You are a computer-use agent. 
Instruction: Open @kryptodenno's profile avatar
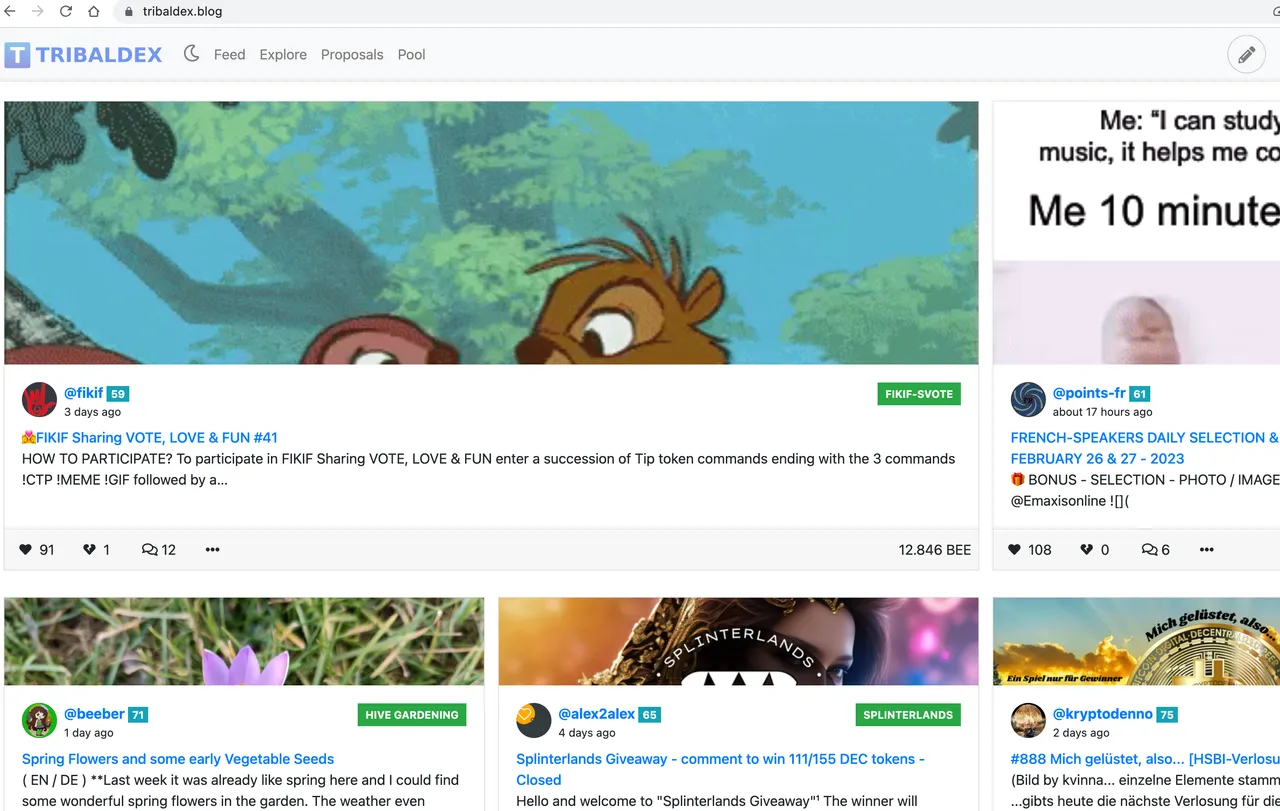tap(1028, 721)
